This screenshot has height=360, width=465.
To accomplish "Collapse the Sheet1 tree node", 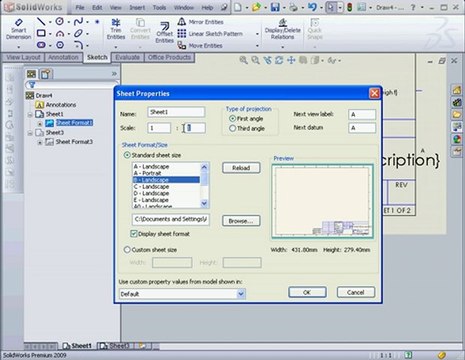I will click(30, 114).
